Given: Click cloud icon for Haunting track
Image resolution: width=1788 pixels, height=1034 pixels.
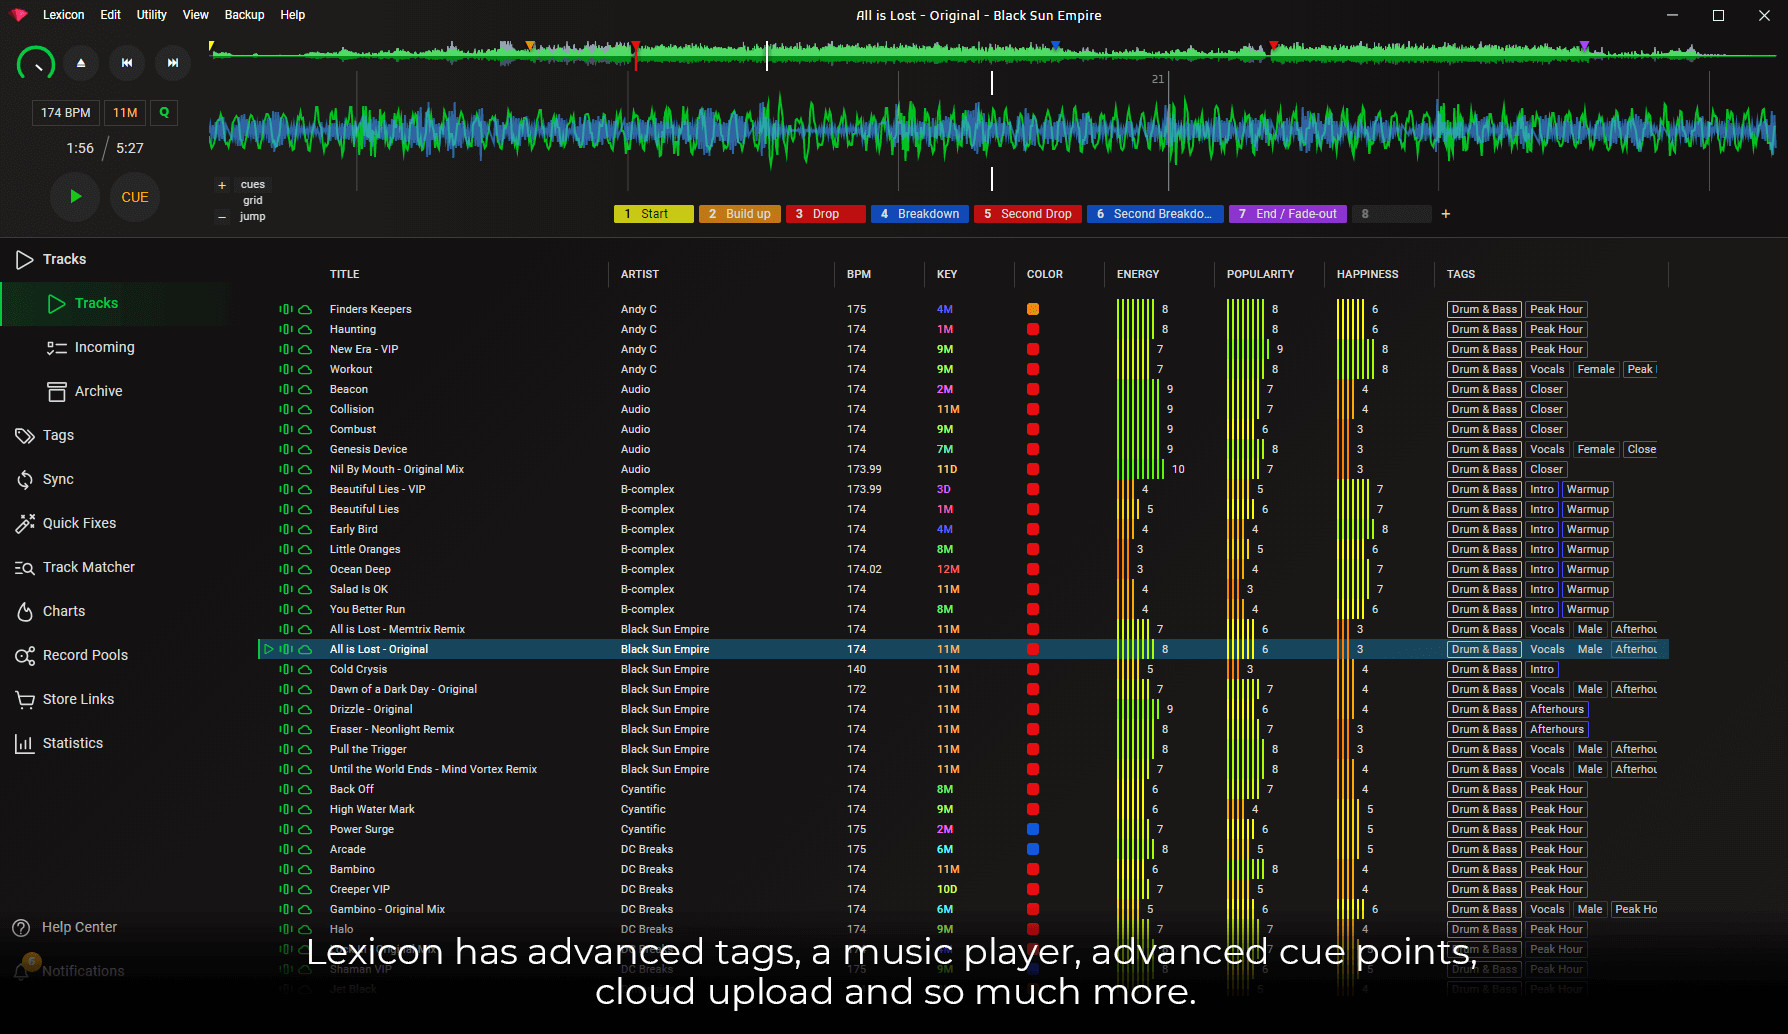Looking at the screenshot, I should pos(305,329).
